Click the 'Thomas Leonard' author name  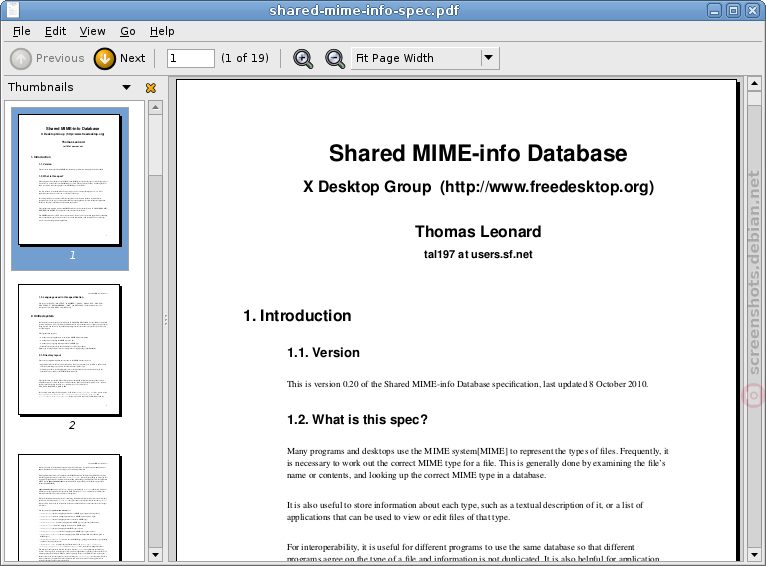(x=478, y=231)
